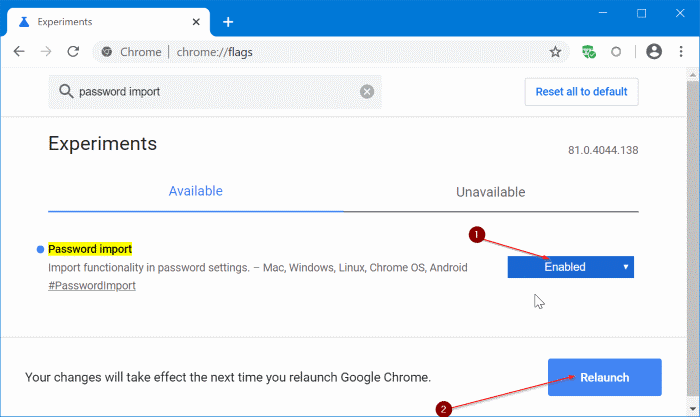Viewport: 700px width, 417px height.
Task: Open a new tab with the plus button
Action: click(x=228, y=22)
